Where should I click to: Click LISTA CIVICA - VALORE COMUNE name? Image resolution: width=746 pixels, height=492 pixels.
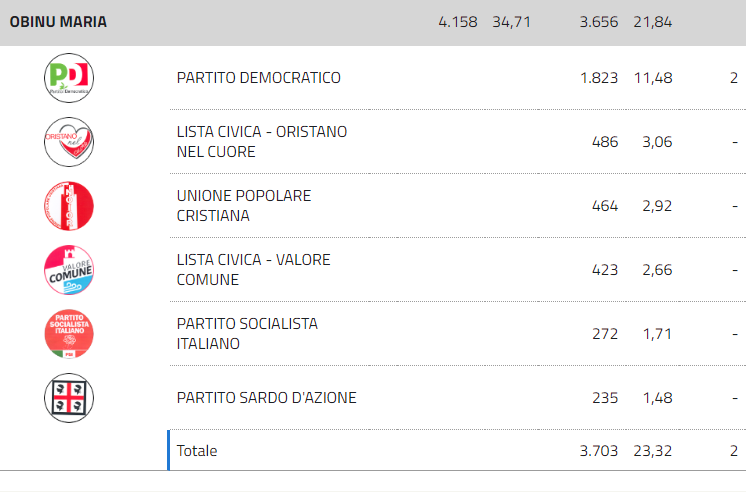pyautogui.click(x=253, y=270)
